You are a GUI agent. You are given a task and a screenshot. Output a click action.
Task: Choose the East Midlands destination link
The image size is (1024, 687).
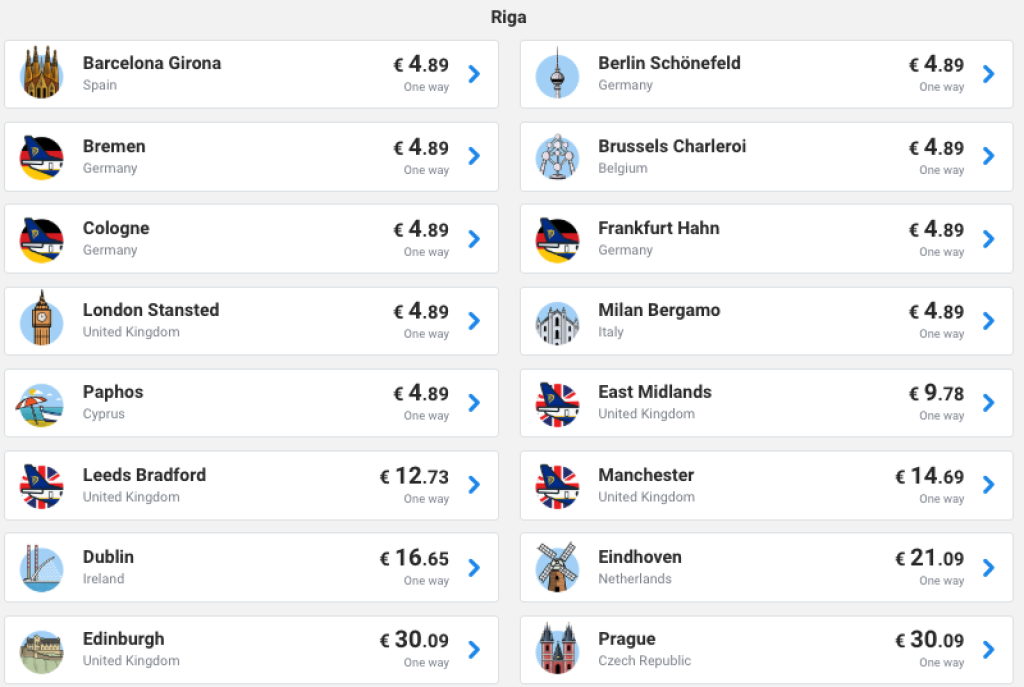(x=655, y=392)
